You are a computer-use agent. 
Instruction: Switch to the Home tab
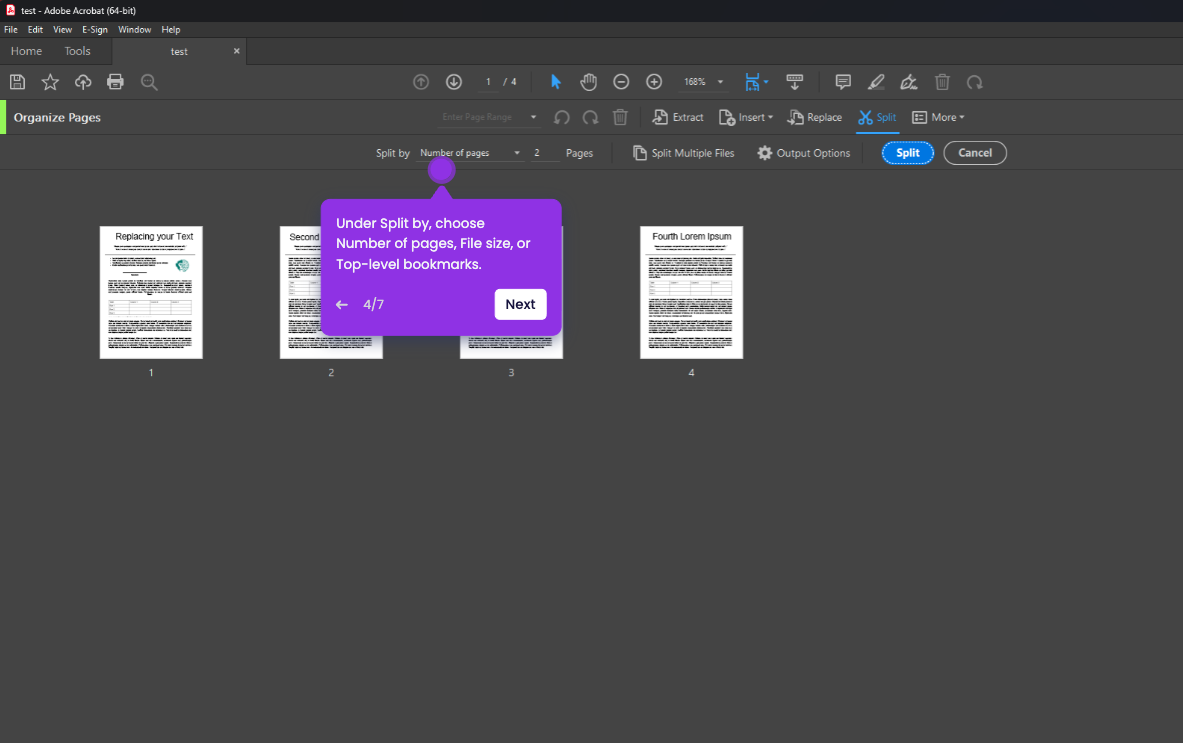26,51
